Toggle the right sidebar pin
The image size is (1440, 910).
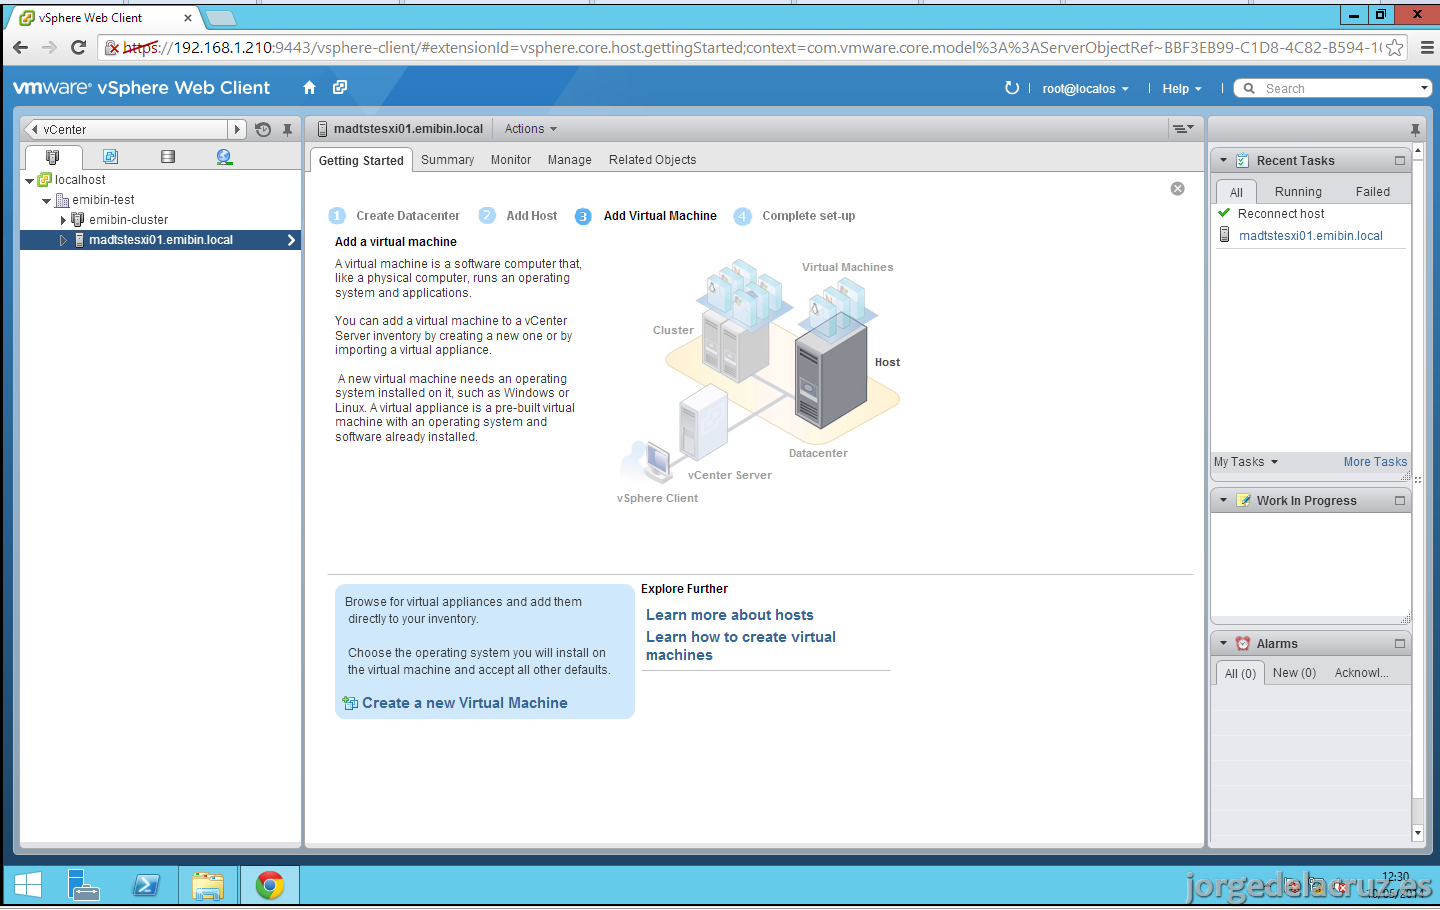[1415, 130]
